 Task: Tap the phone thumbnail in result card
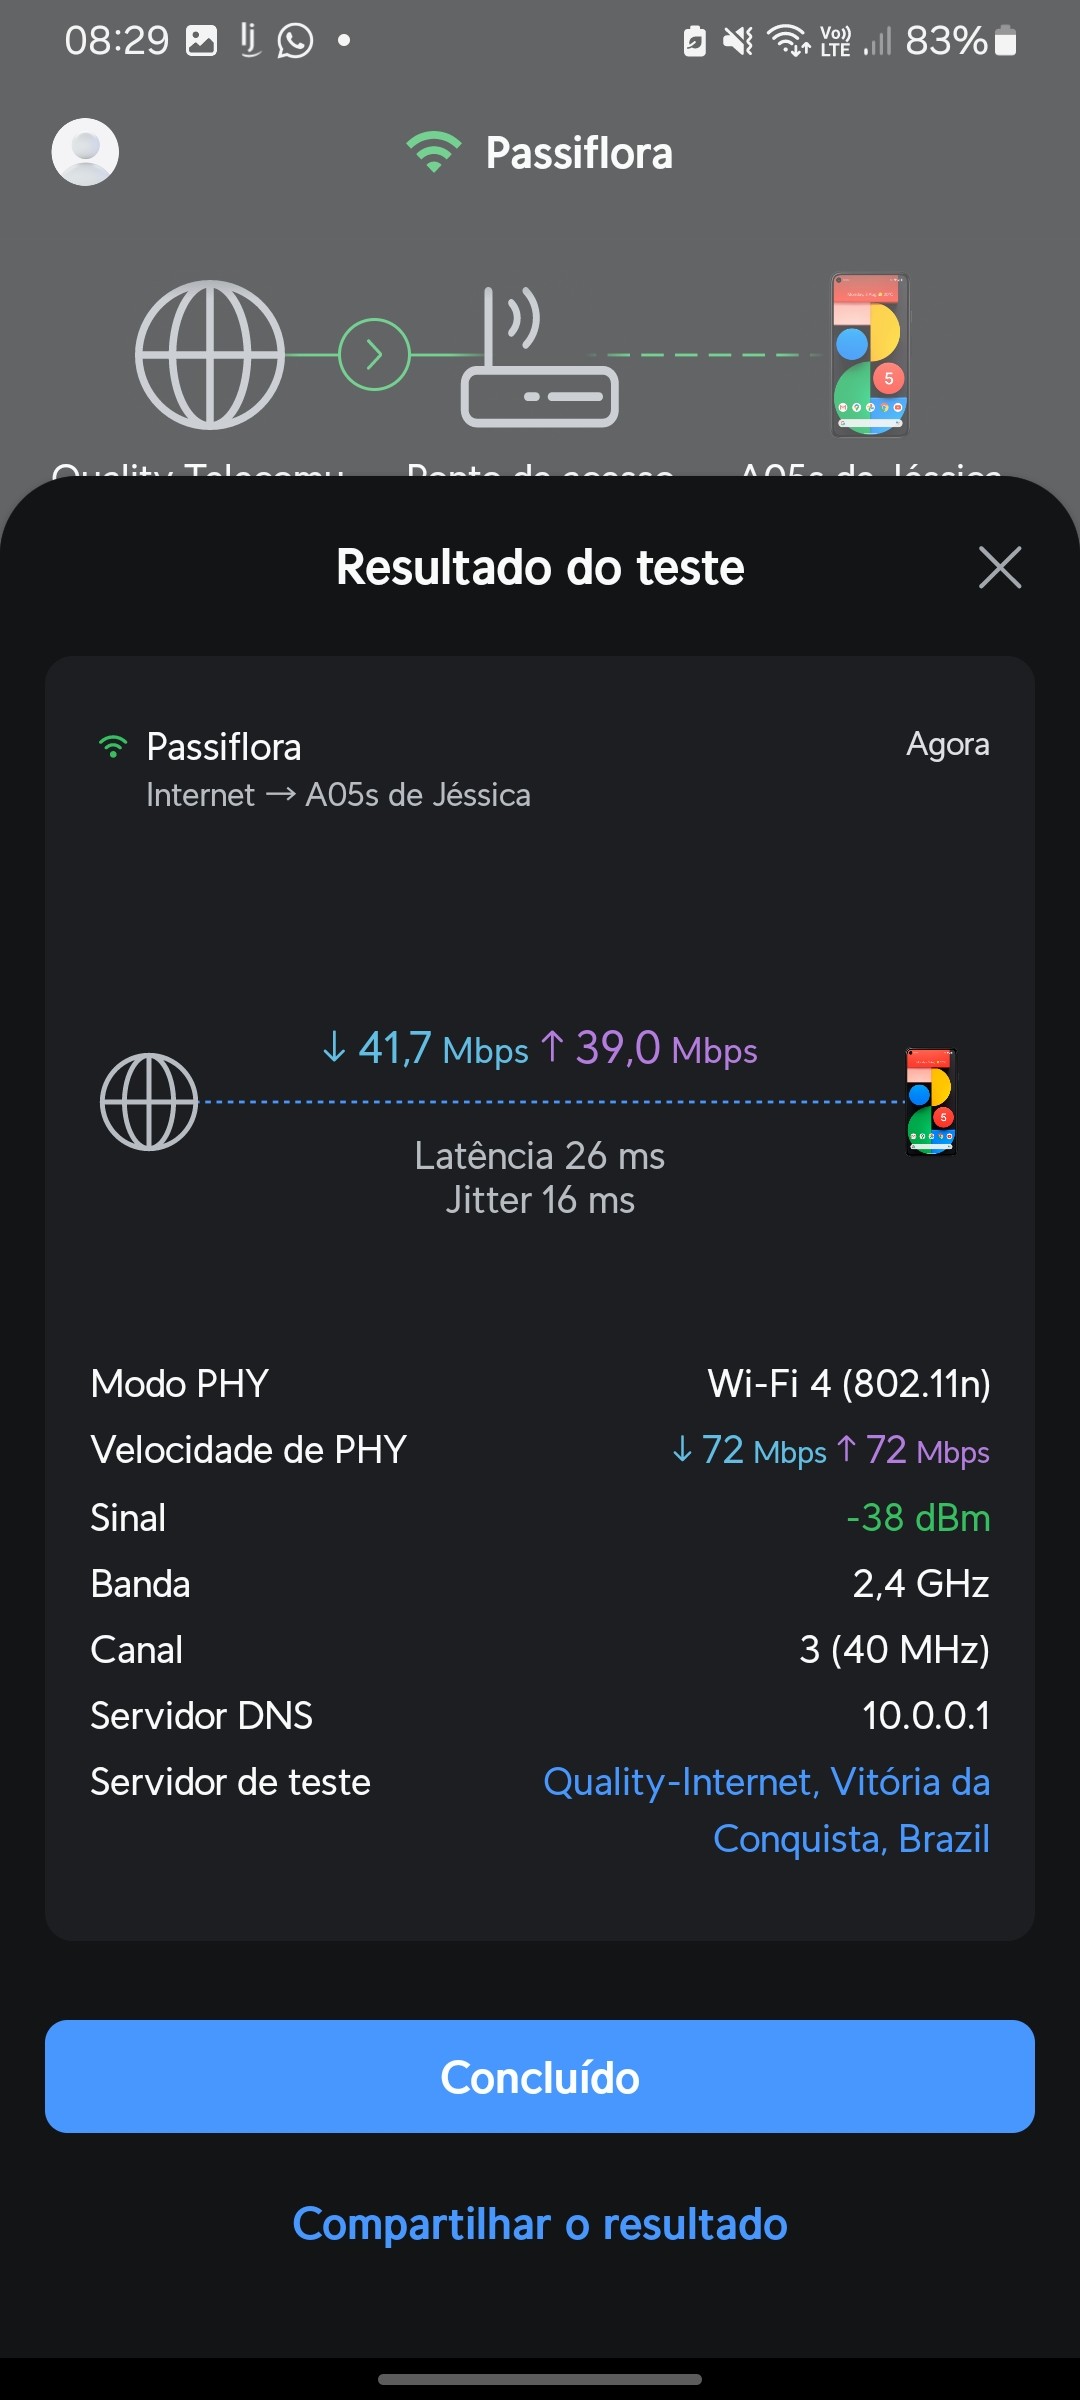click(x=931, y=1102)
